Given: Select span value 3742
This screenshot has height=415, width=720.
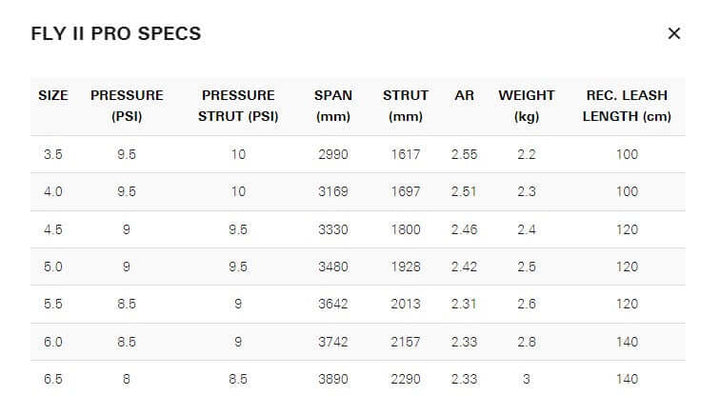Looking at the screenshot, I should (x=333, y=342).
